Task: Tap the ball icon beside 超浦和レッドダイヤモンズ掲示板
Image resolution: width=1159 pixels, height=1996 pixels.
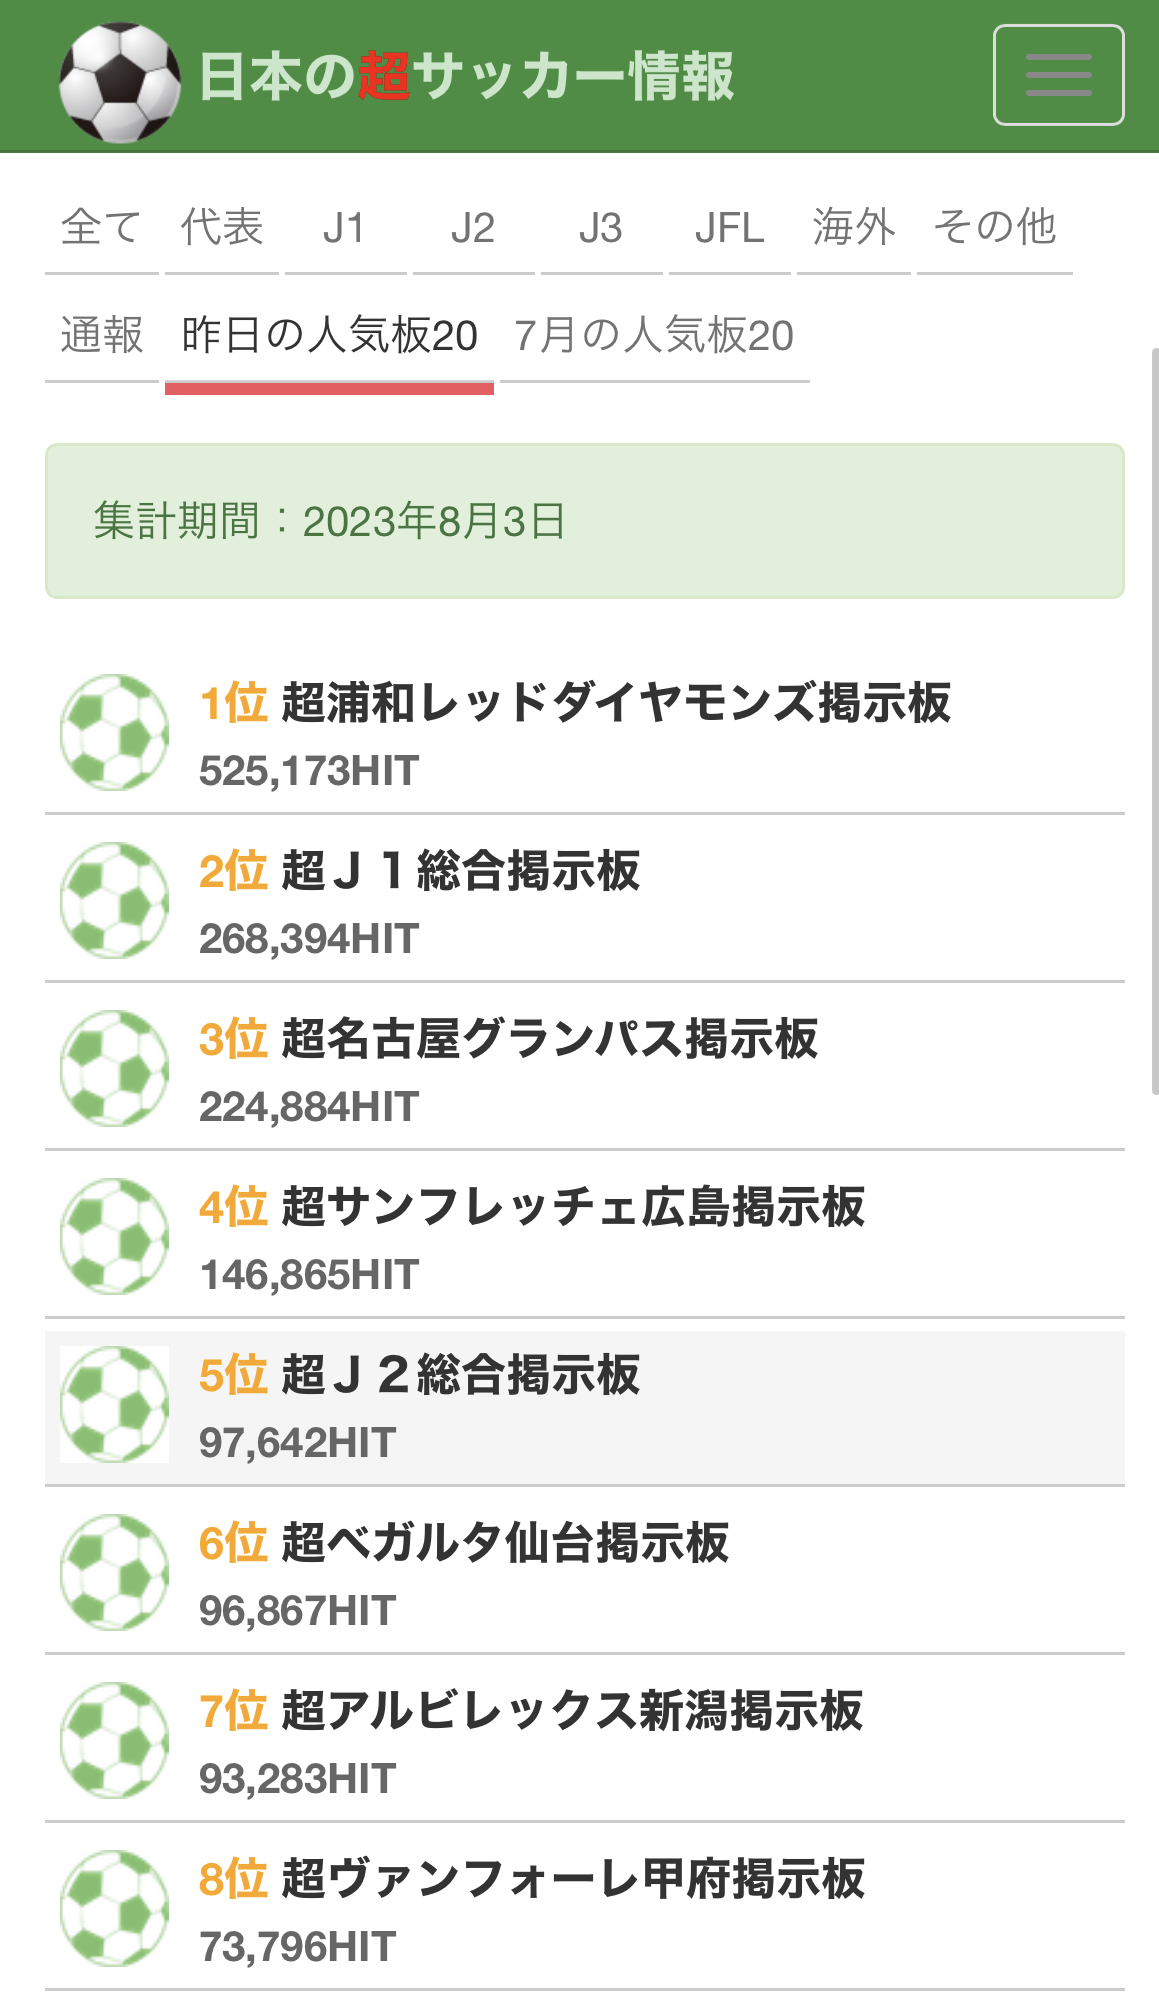Action: [114, 732]
